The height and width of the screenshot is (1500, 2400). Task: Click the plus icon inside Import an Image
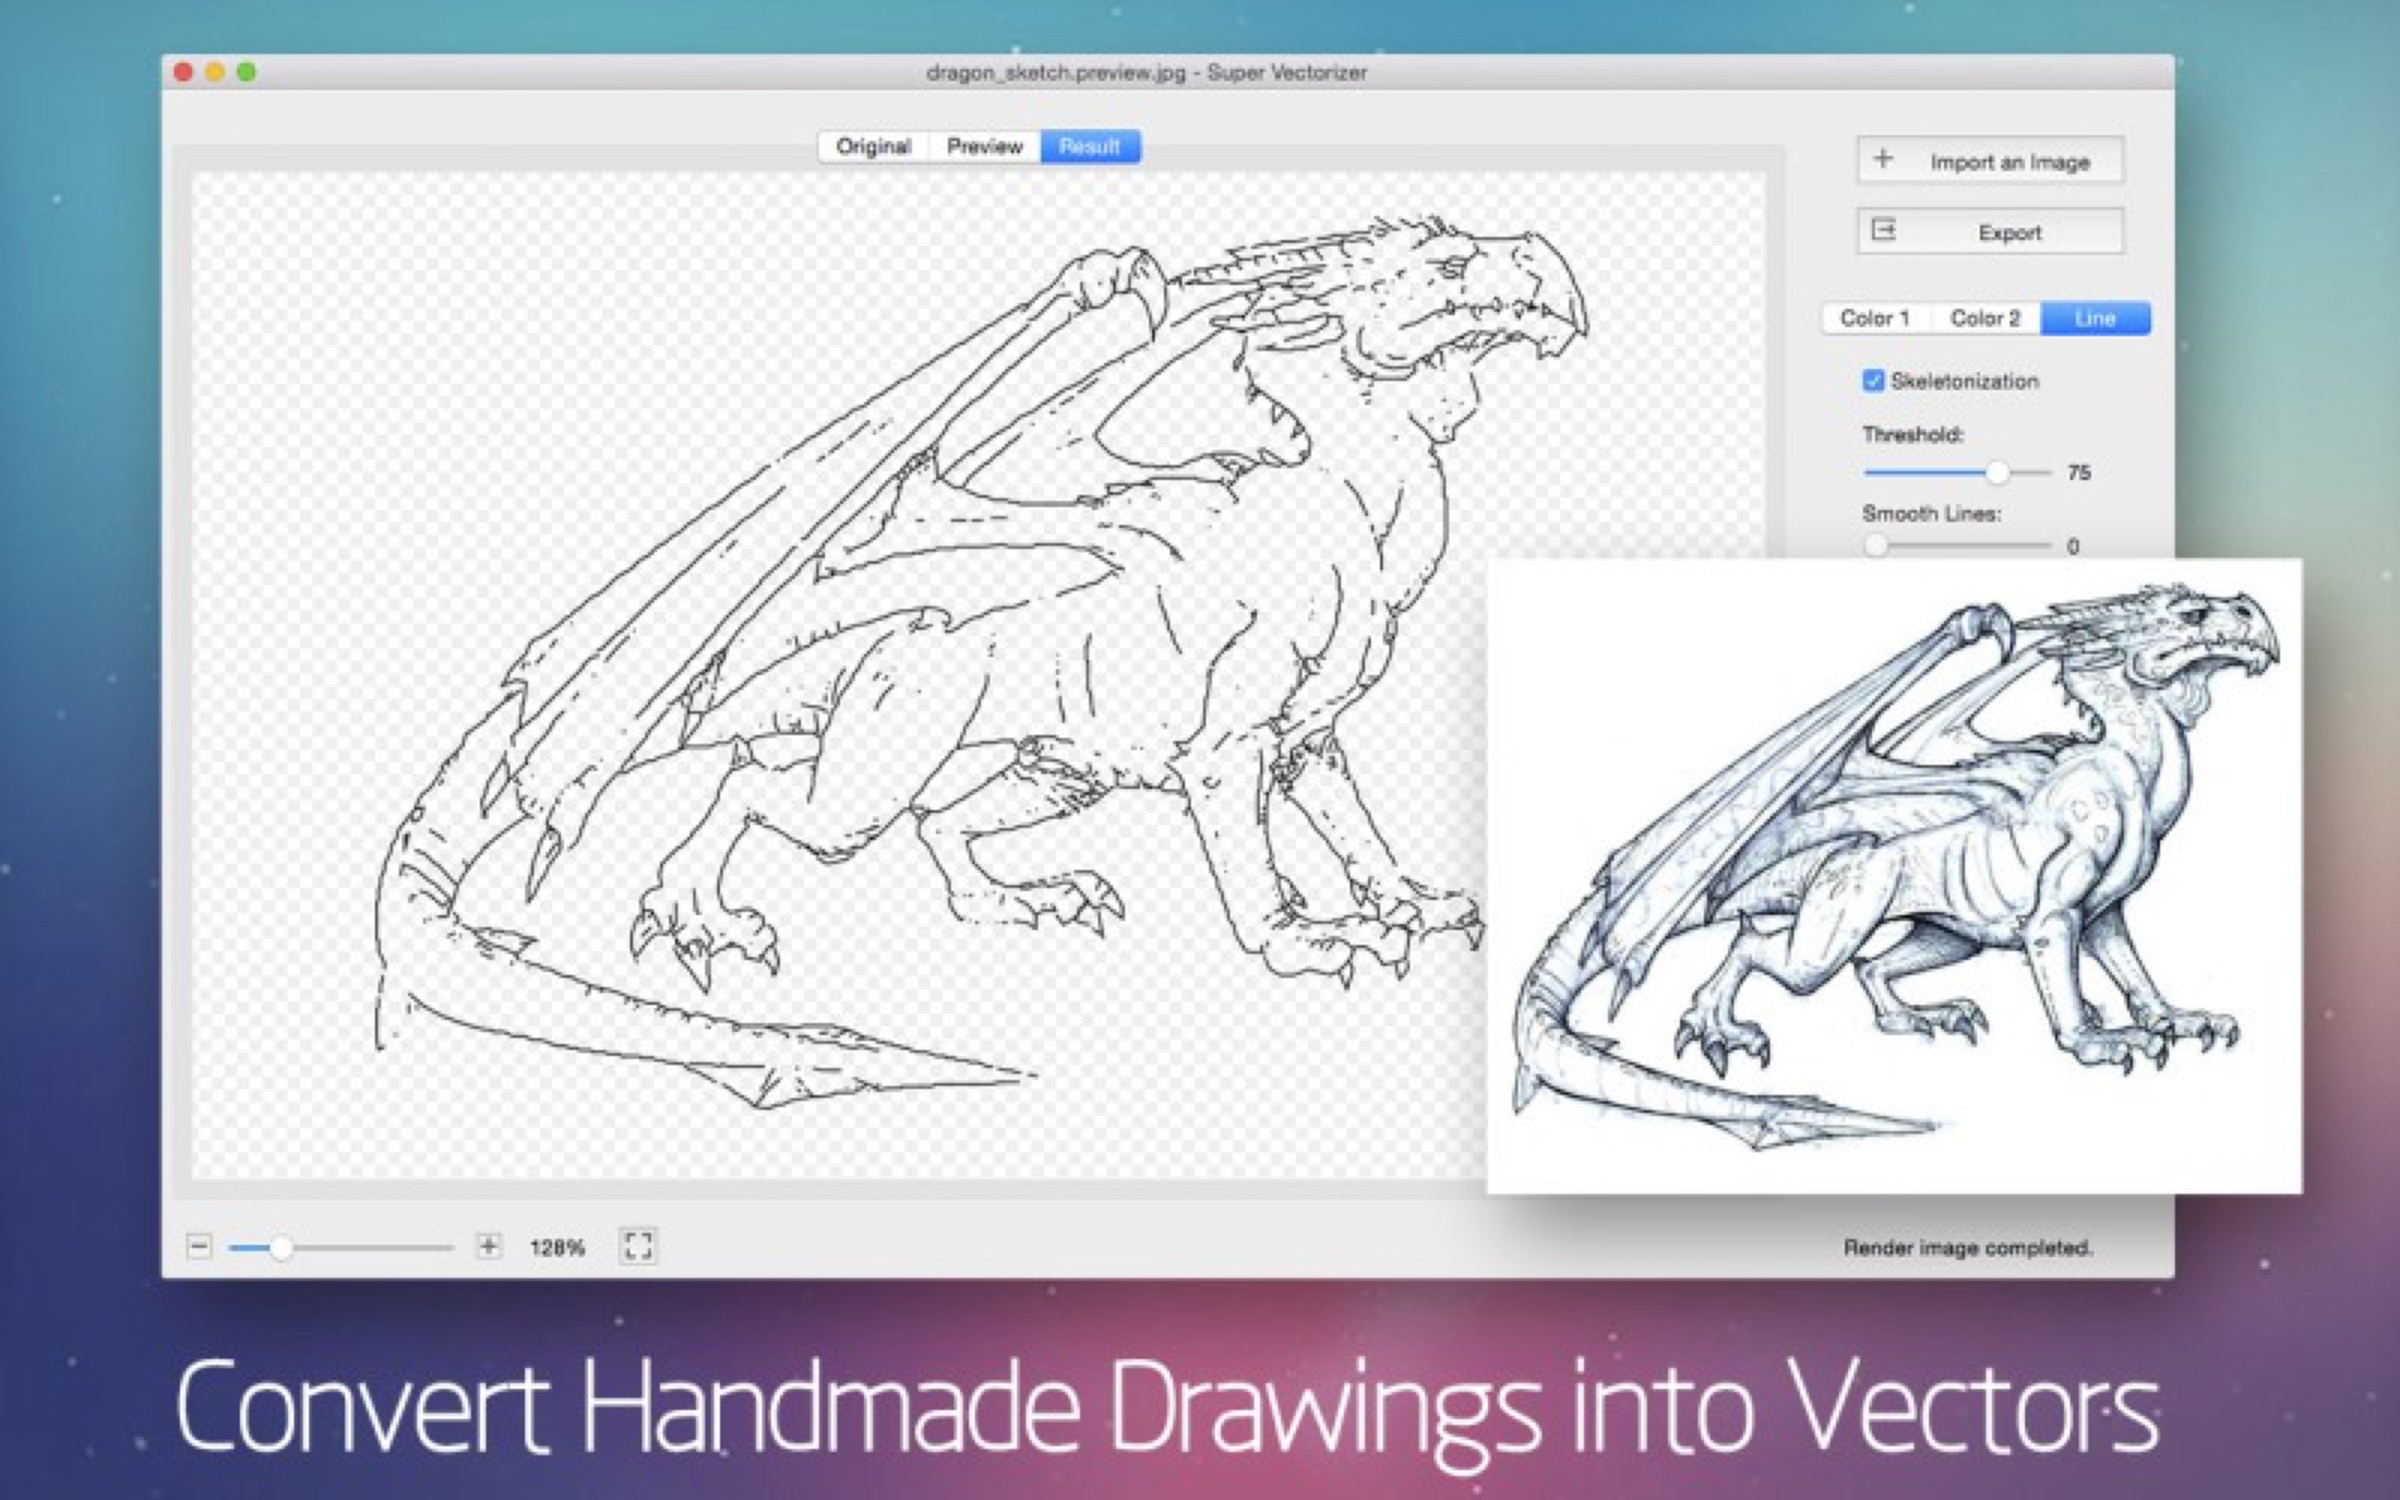tap(1884, 158)
